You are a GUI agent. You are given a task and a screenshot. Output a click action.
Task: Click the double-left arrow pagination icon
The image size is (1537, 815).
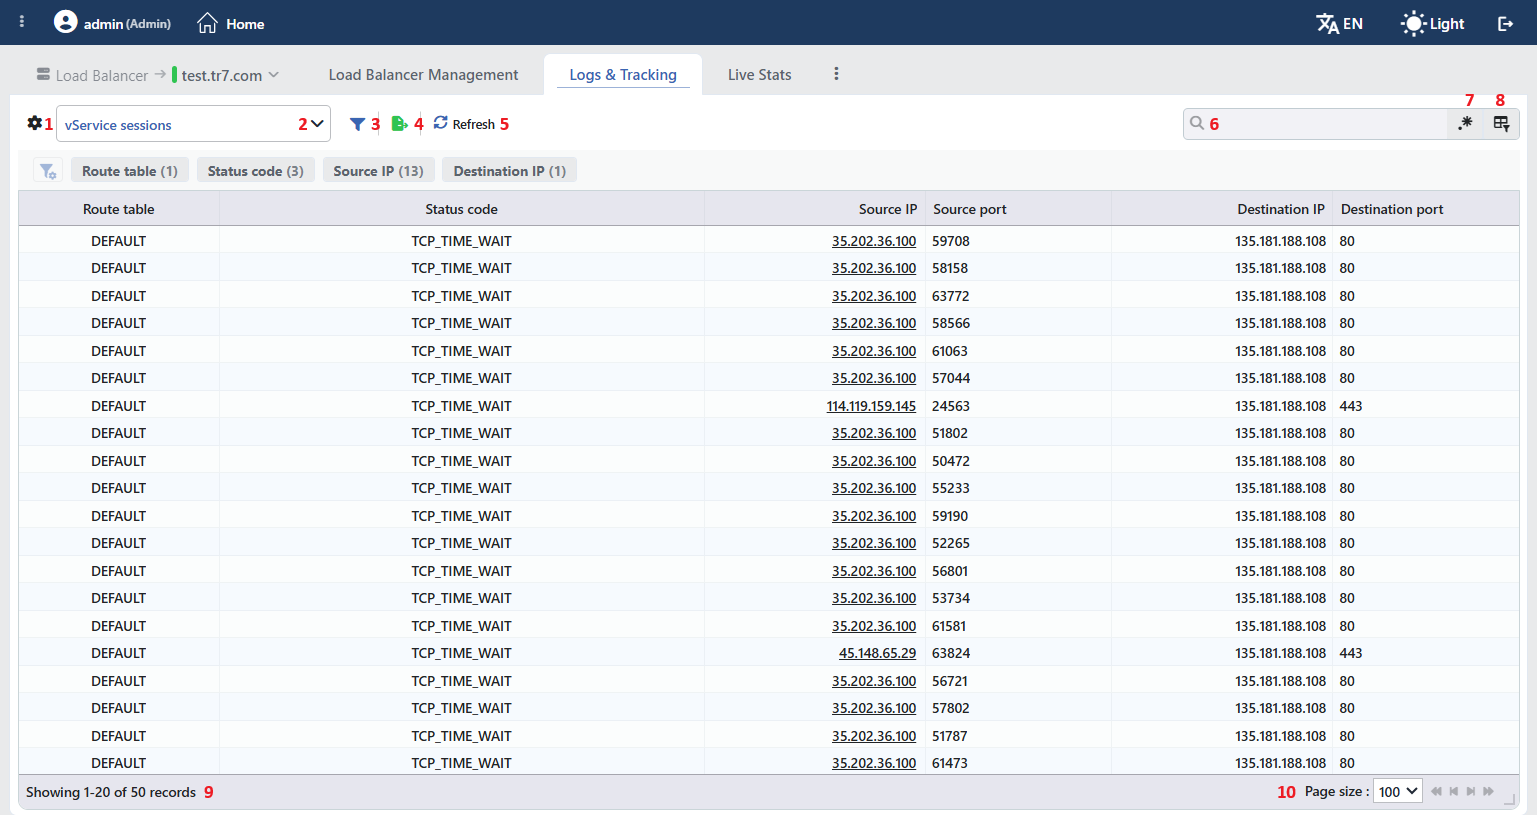[1437, 791]
